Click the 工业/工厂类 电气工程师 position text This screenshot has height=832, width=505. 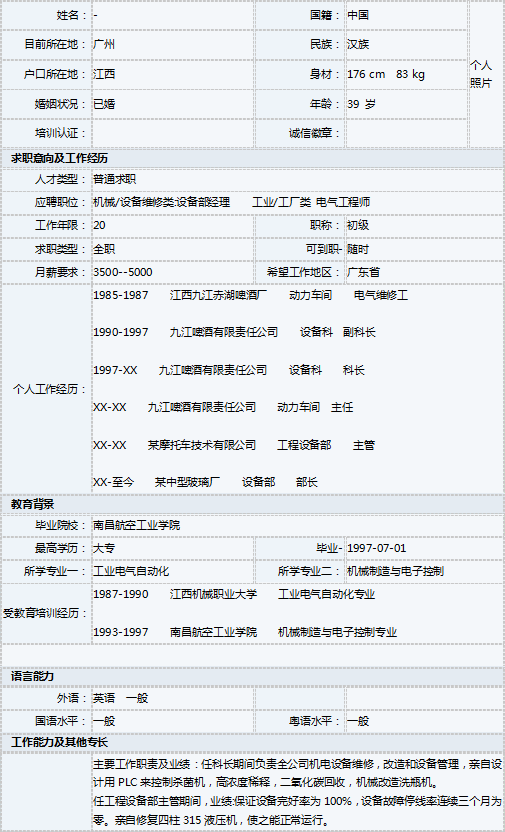point(311,202)
